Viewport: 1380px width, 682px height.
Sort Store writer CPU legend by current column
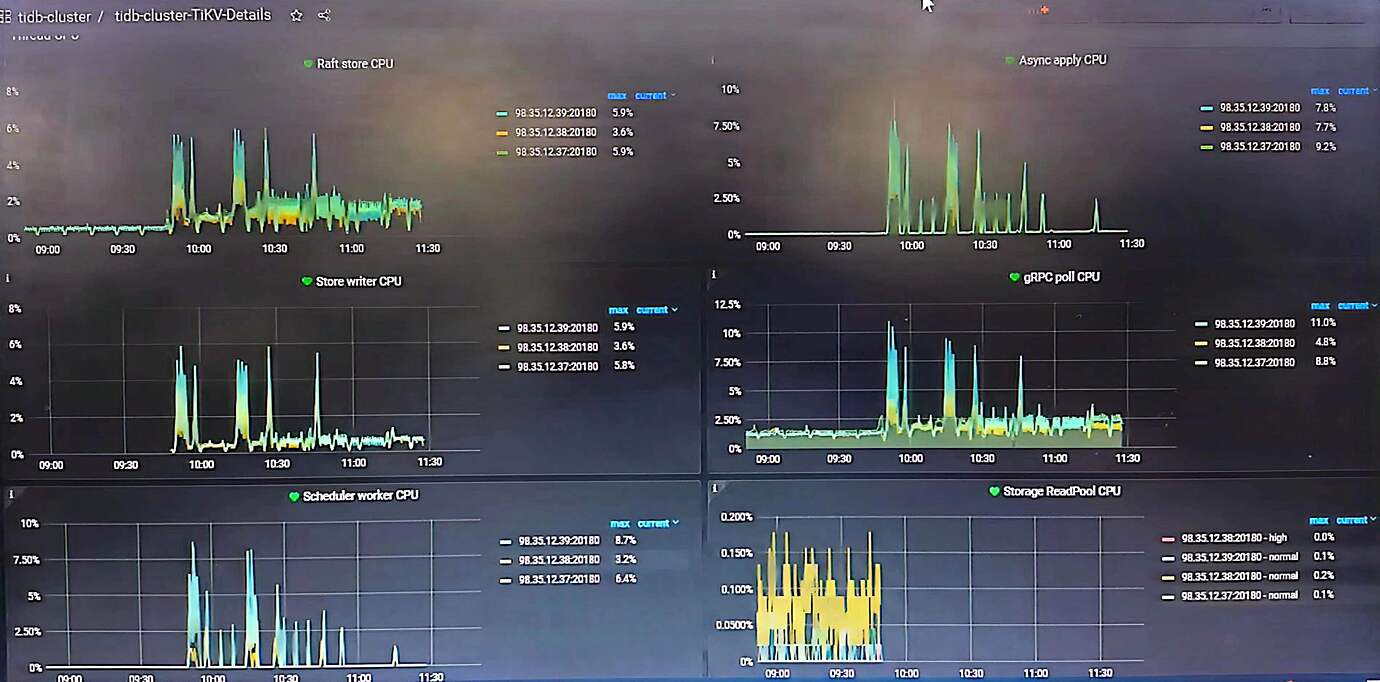[x=654, y=310]
